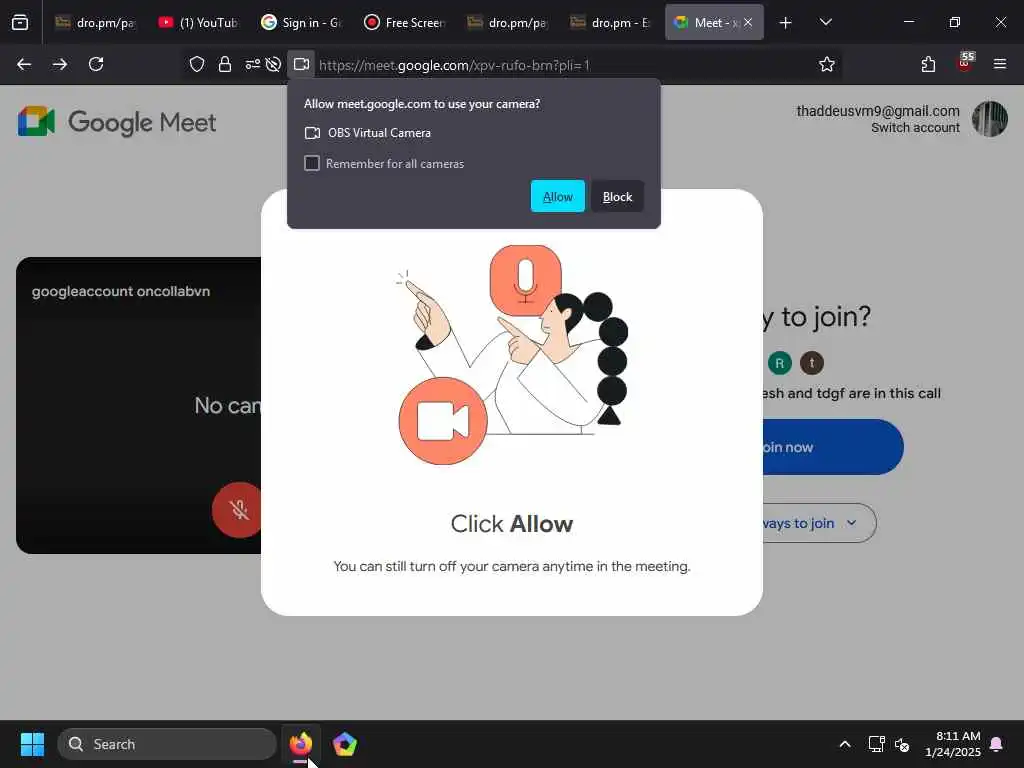Open the account profile avatar

[989, 119]
